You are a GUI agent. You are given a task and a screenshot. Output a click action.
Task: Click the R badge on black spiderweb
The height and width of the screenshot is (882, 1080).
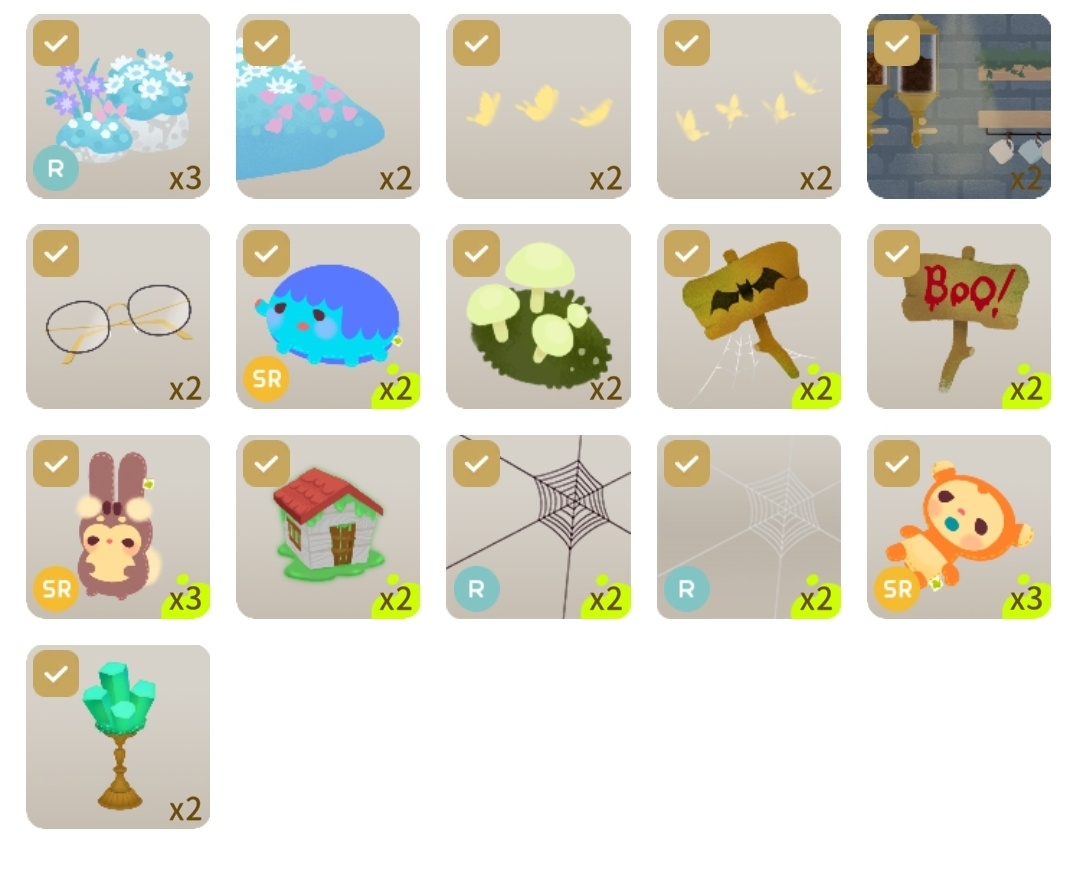[x=477, y=589]
